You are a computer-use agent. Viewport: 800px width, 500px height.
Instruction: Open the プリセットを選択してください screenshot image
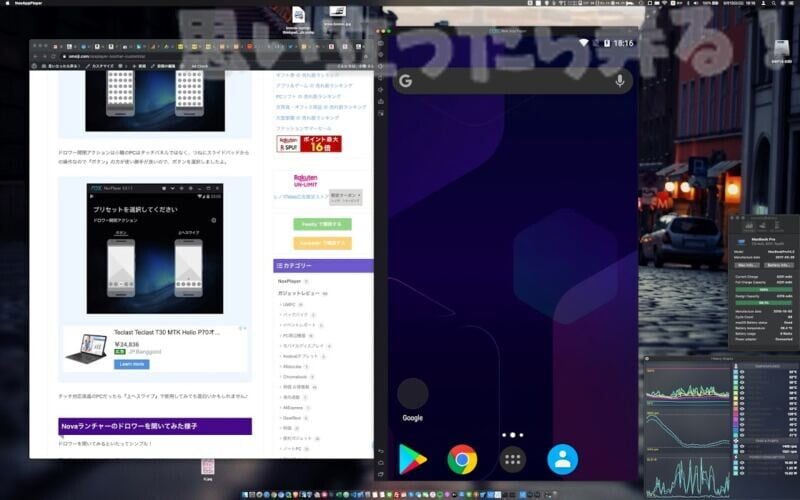click(155, 248)
